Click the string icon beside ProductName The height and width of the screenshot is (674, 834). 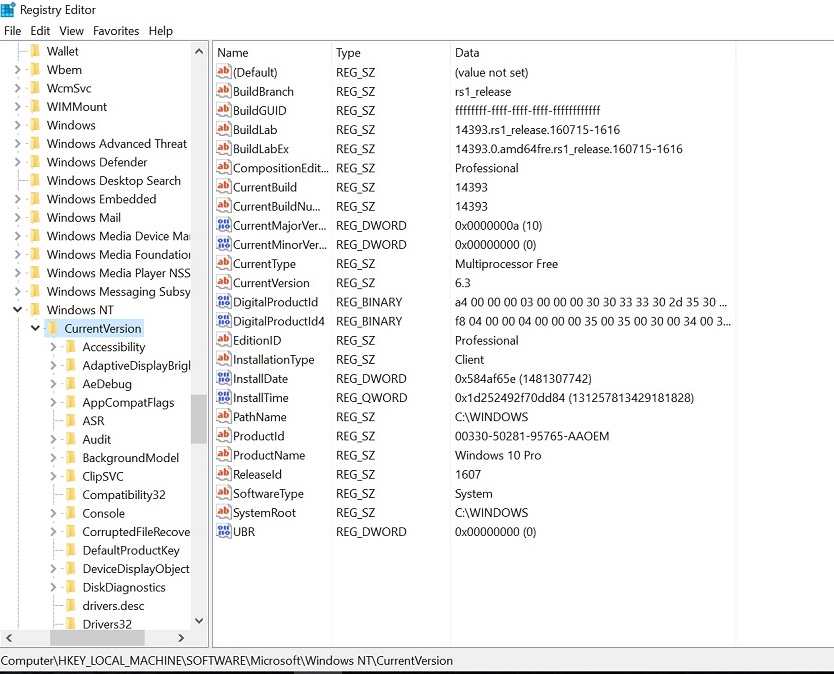(223, 455)
